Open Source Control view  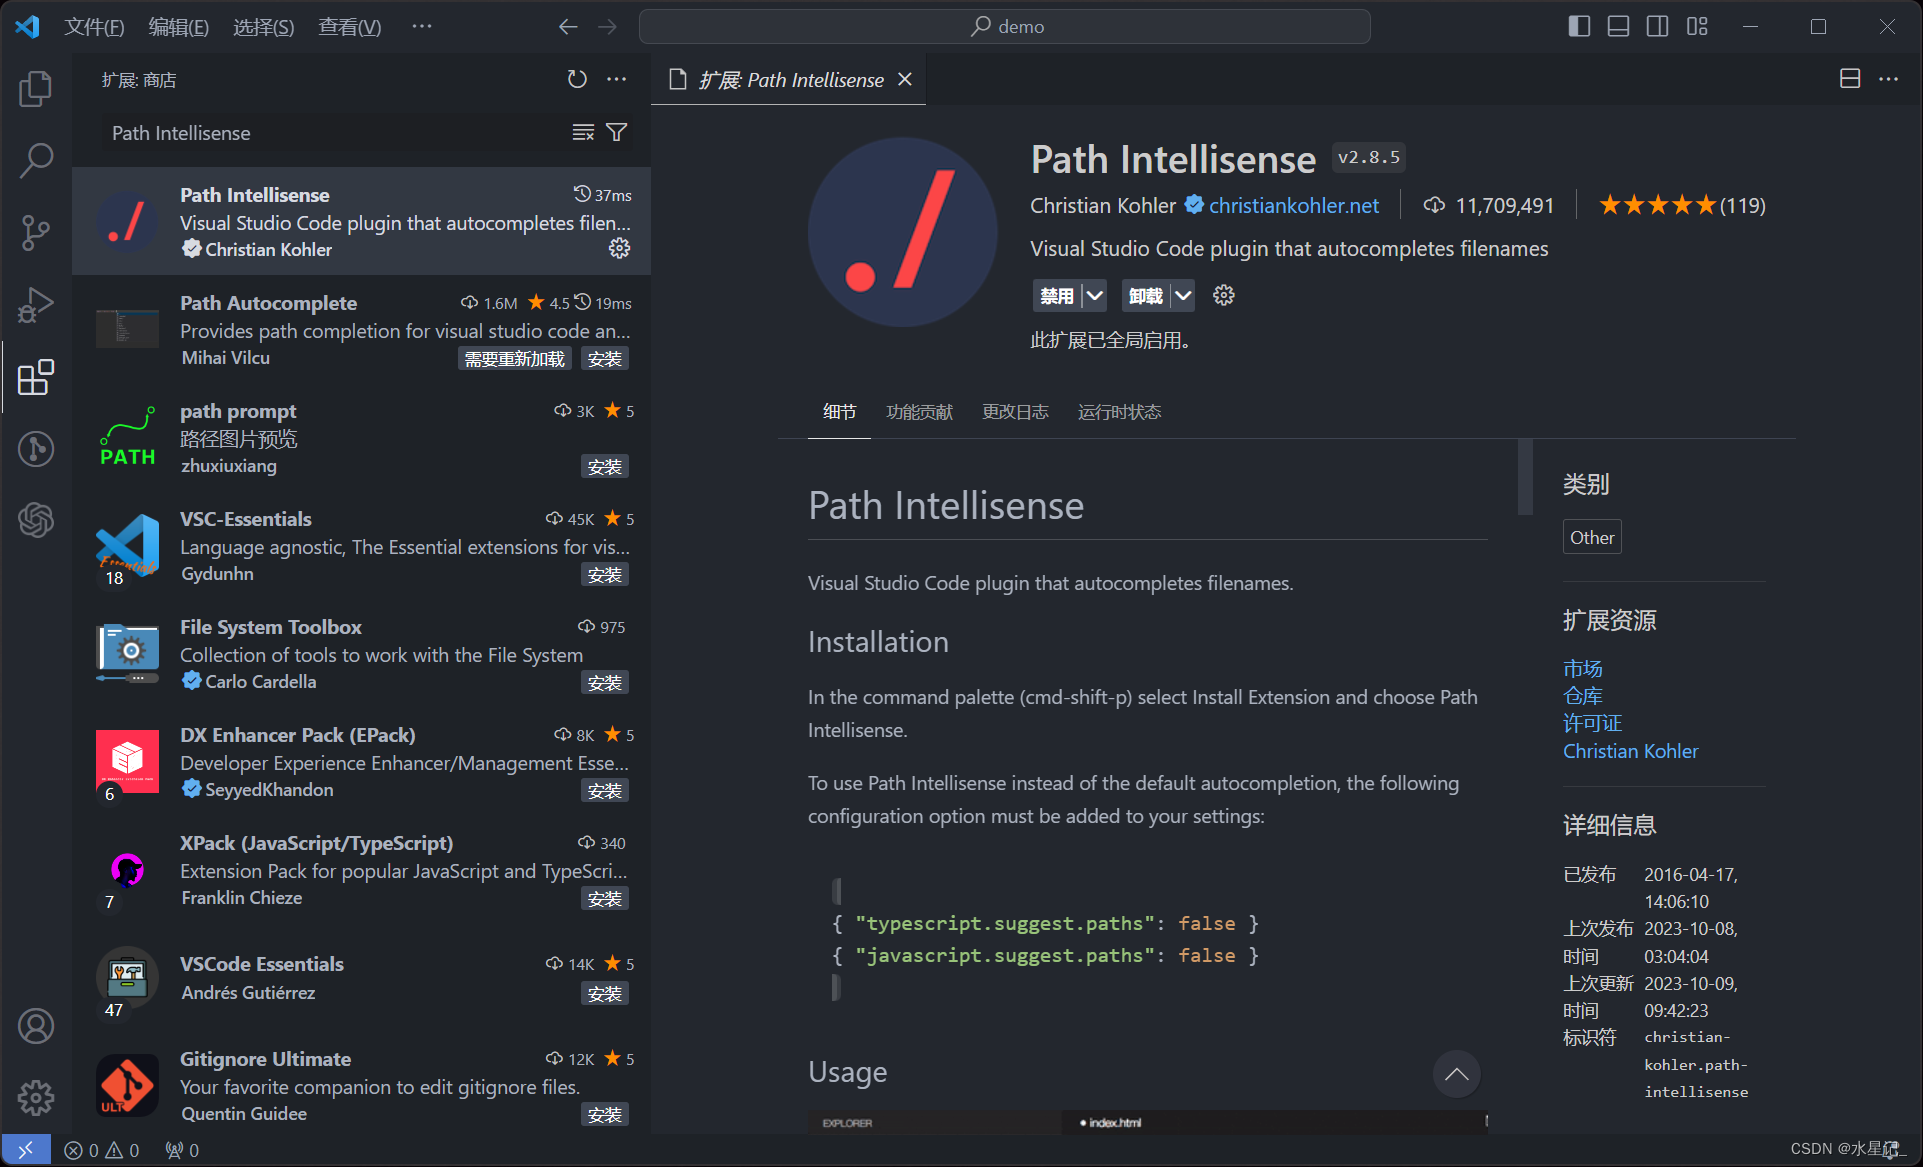(36, 232)
